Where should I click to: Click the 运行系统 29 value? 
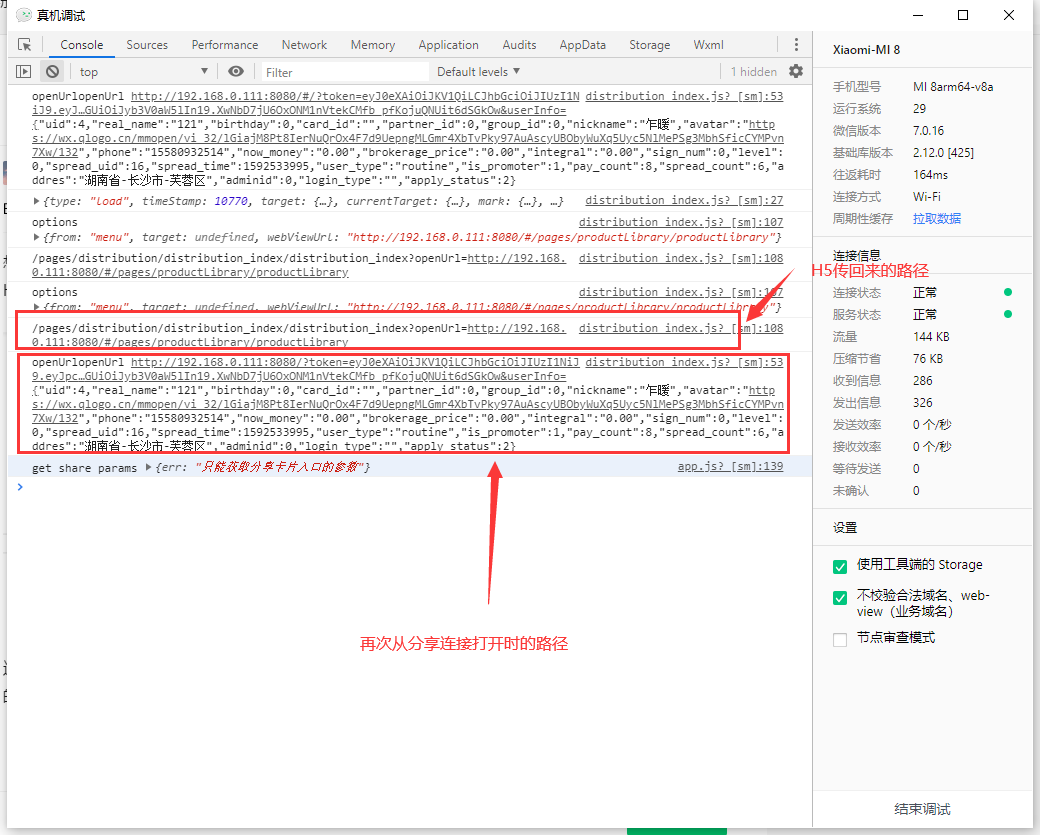(919, 109)
